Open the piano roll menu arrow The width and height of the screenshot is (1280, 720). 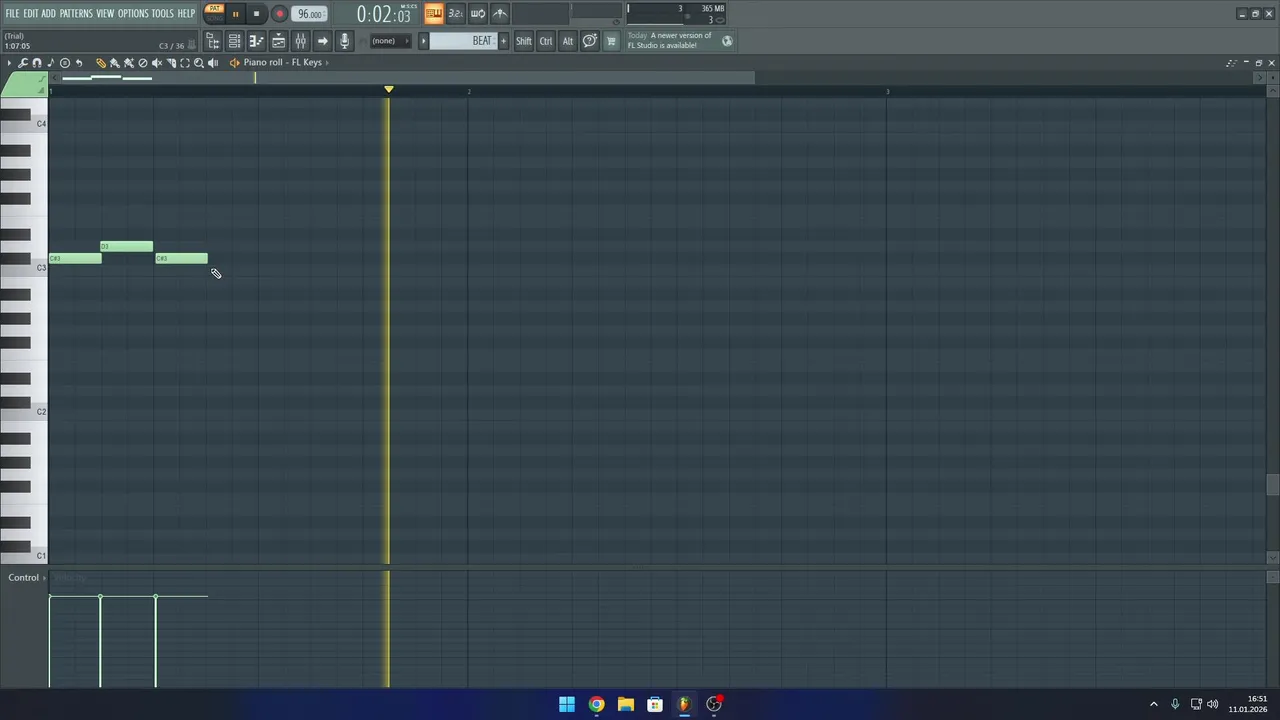(9, 62)
